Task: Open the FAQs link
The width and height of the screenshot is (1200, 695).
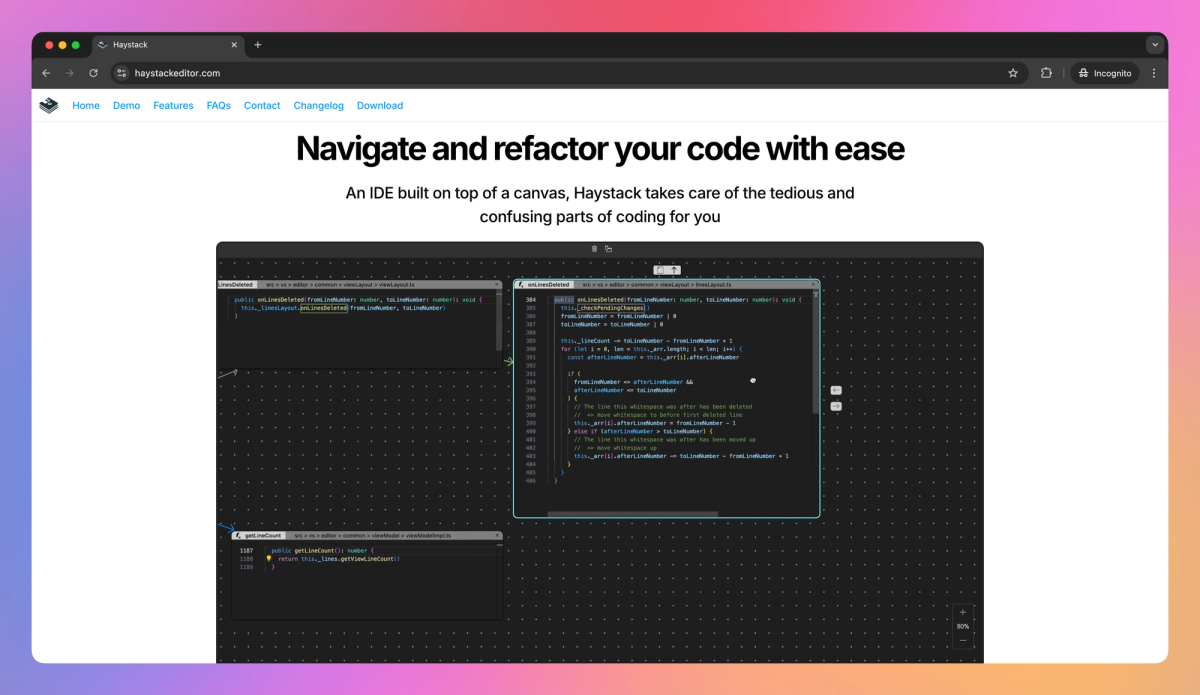Action: point(219,105)
